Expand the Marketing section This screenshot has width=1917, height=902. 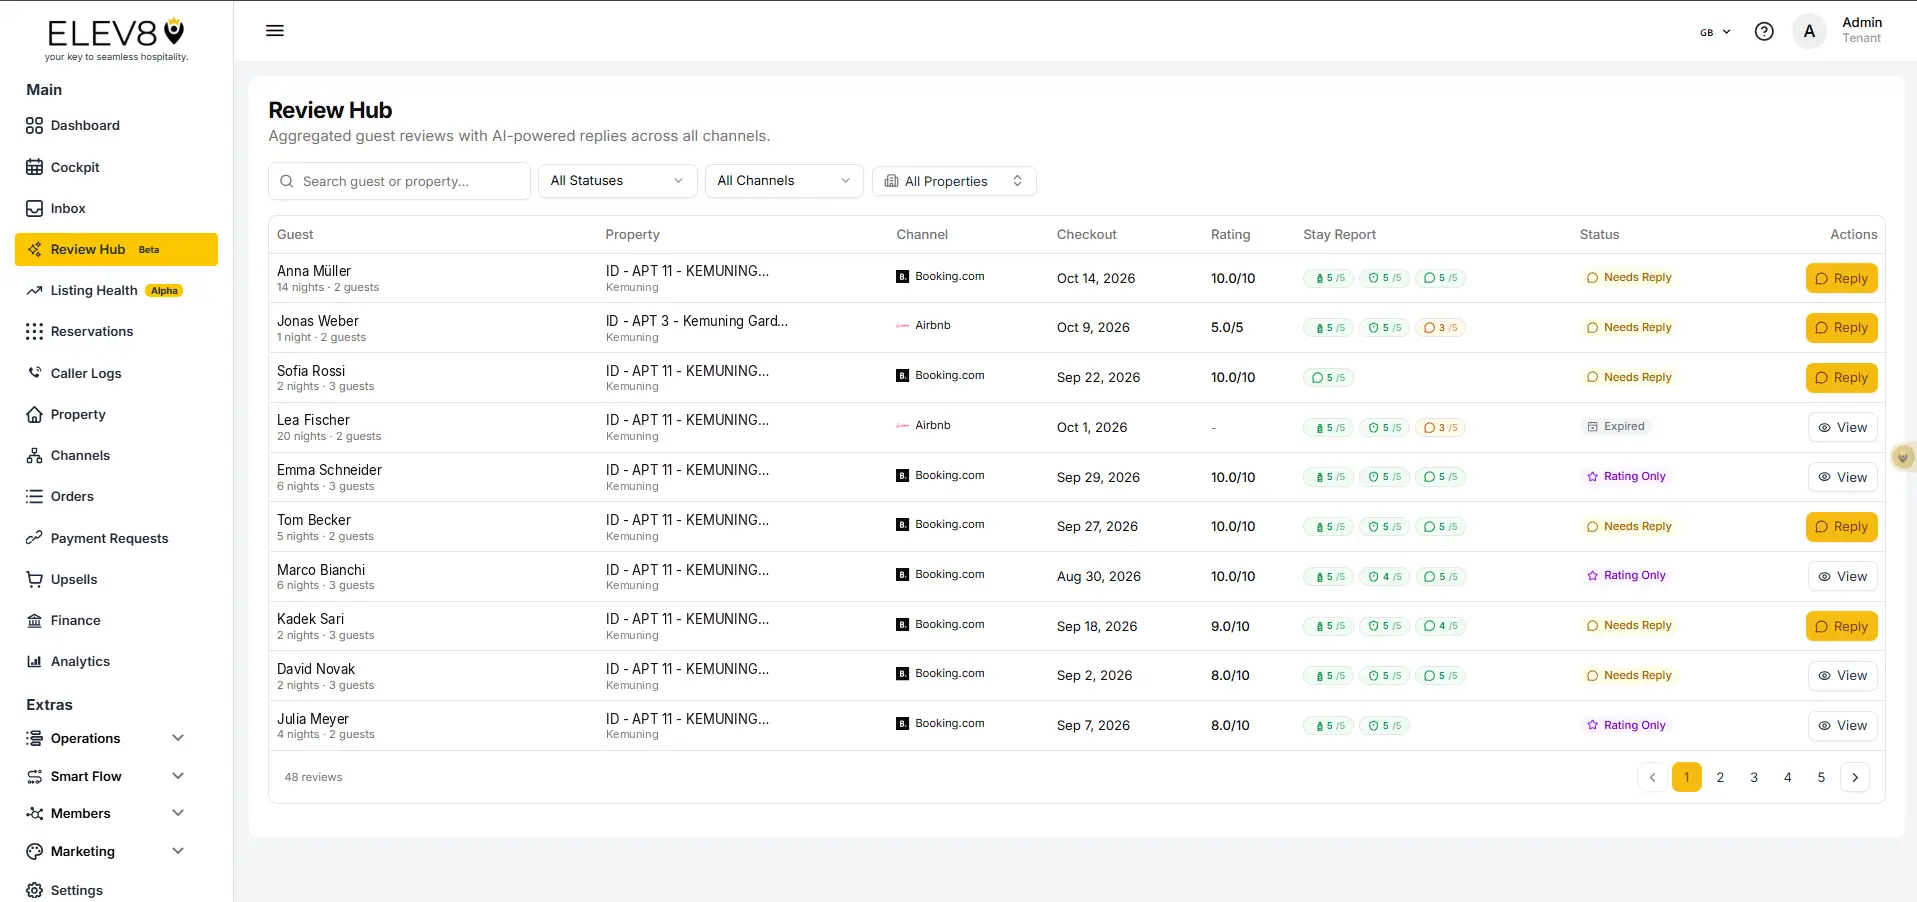coord(106,851)
